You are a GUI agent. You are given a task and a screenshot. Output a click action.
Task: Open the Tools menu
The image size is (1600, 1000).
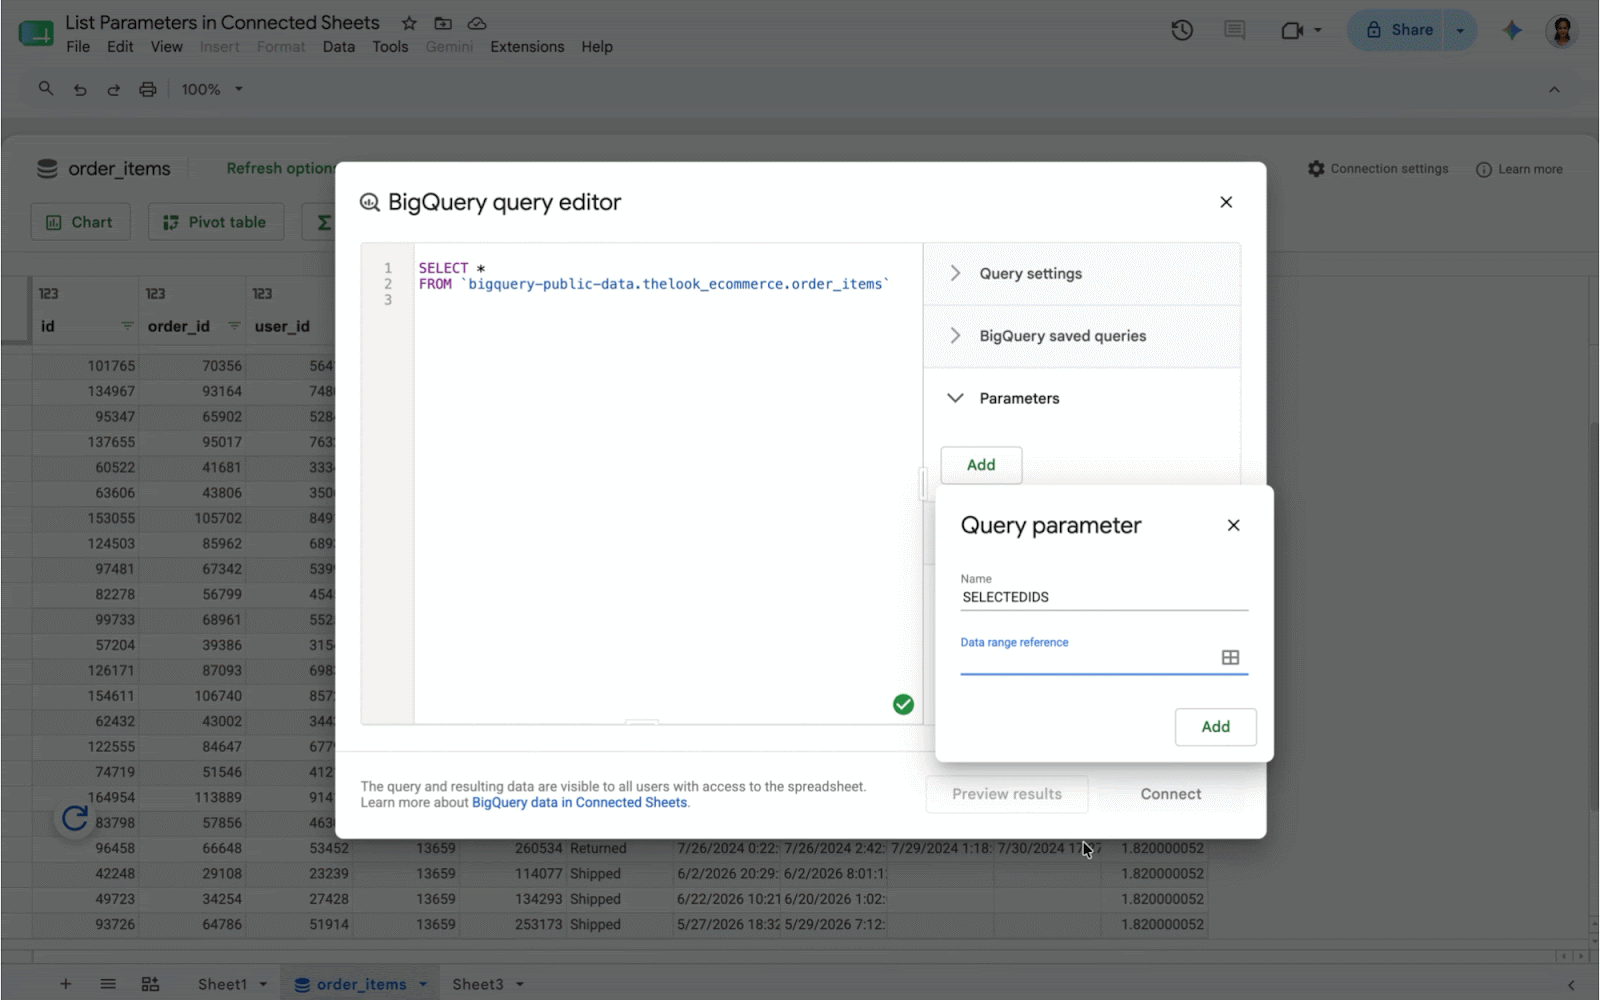pos(390,47)
